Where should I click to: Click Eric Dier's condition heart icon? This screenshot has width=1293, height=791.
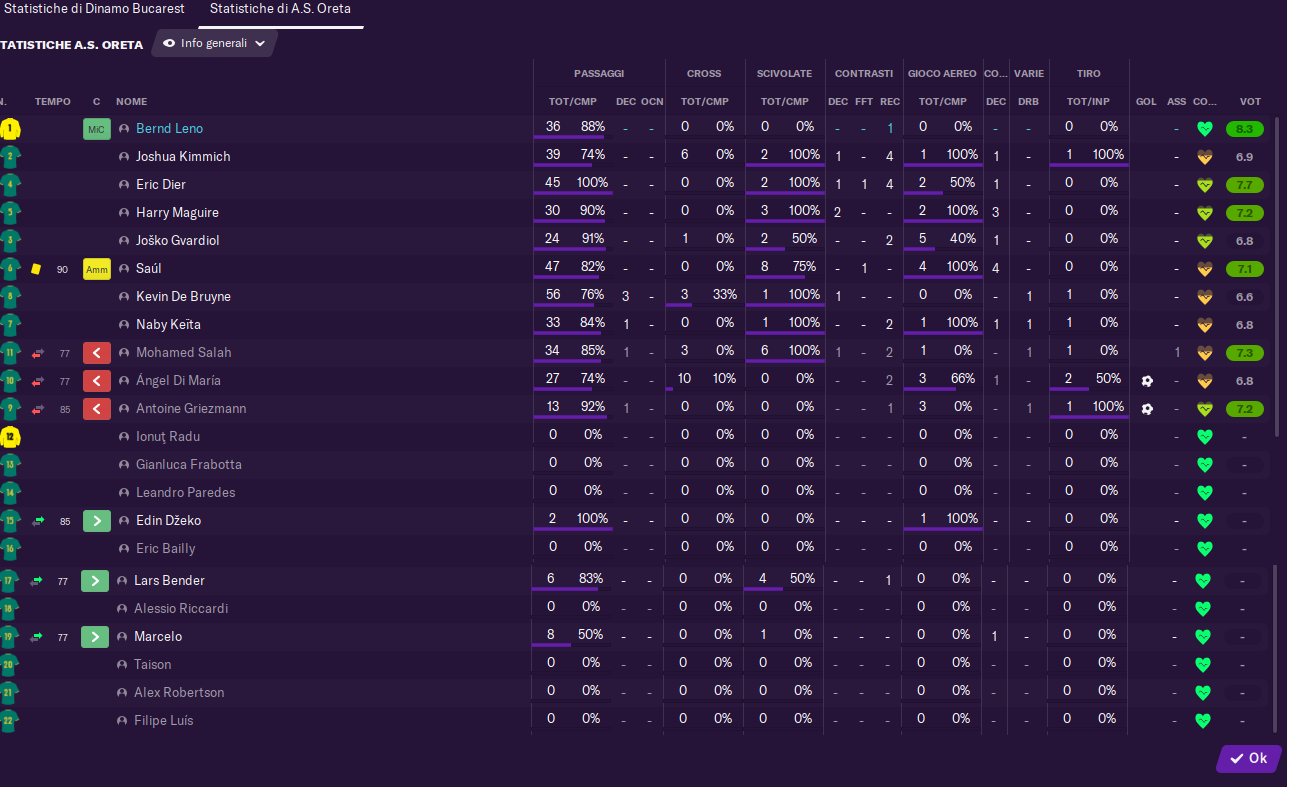[1205, 185]
